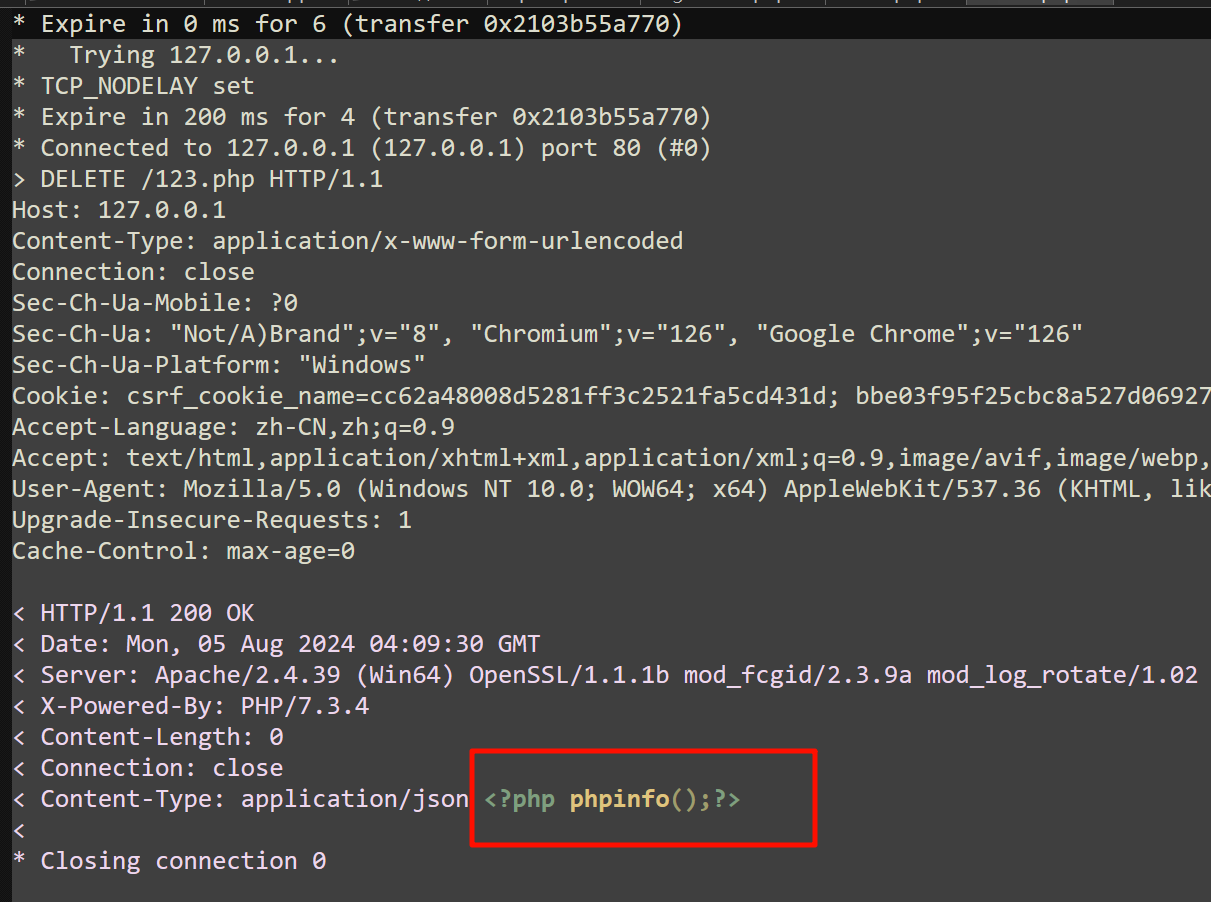The image size is (1211, 902).
Task: Click the Host: 127.0.0.1 header line
Action: 118,210
